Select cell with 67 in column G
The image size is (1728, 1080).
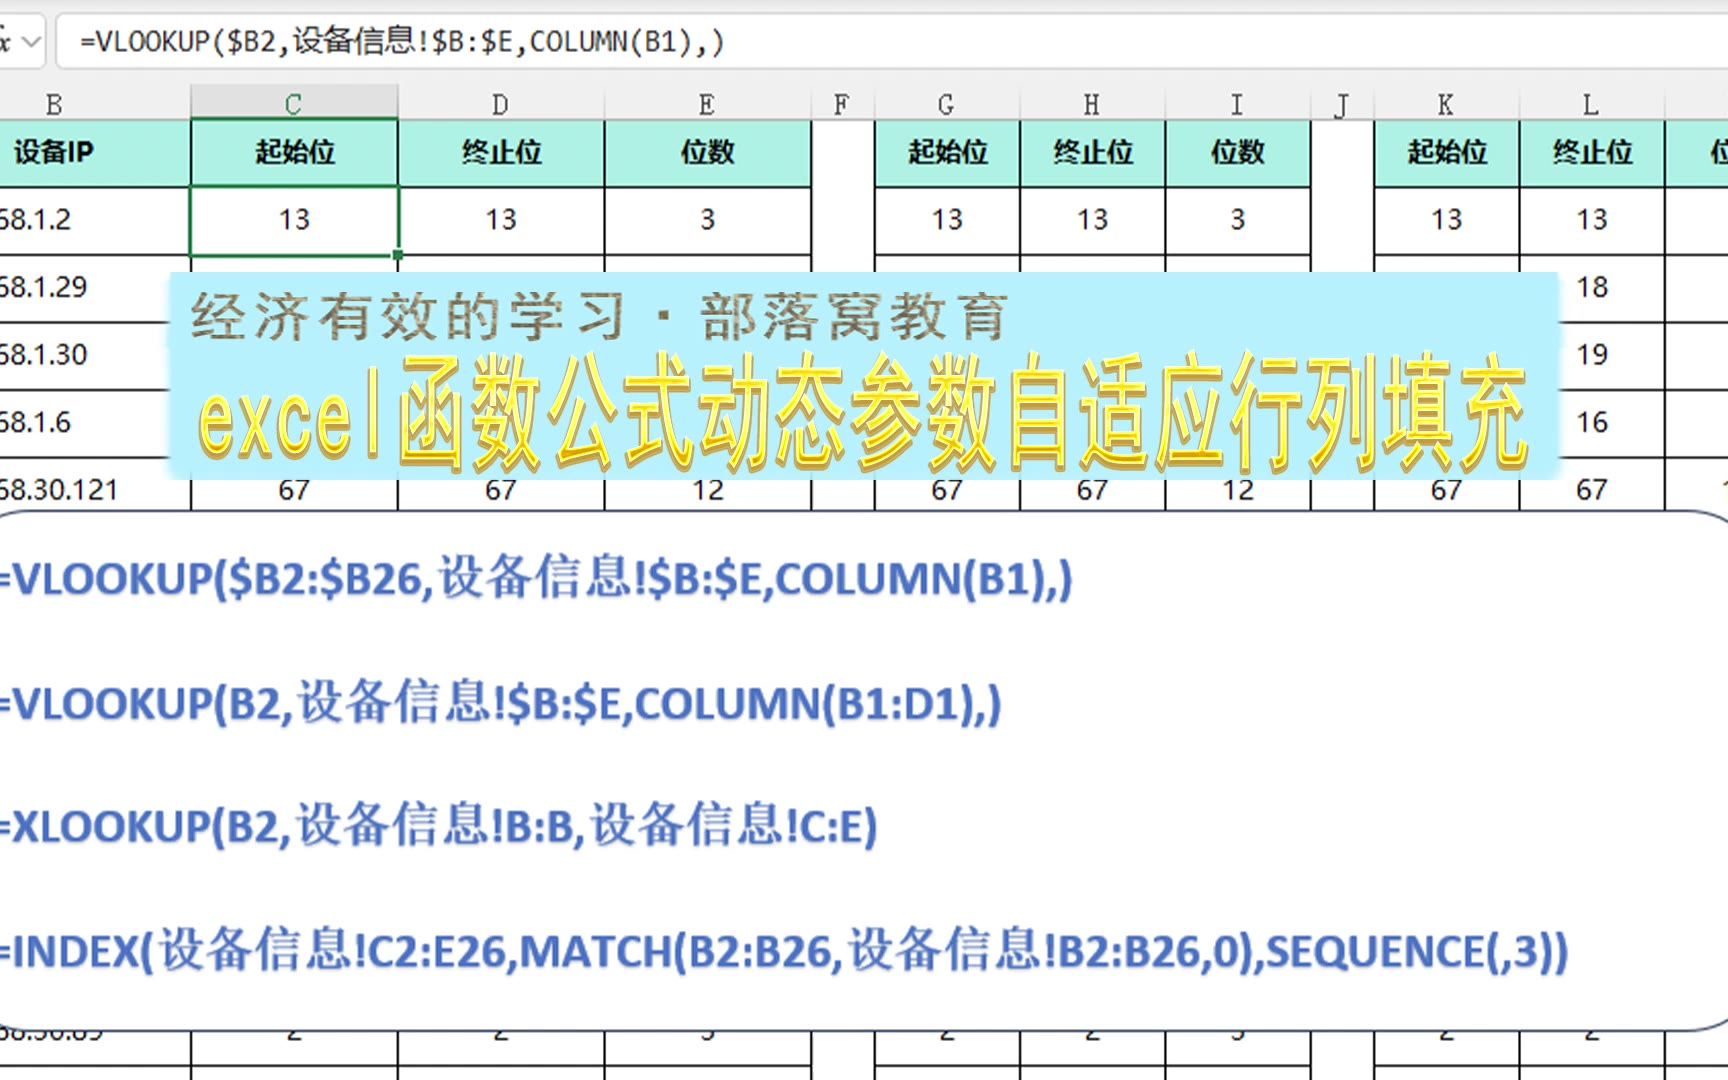point(947,490)
